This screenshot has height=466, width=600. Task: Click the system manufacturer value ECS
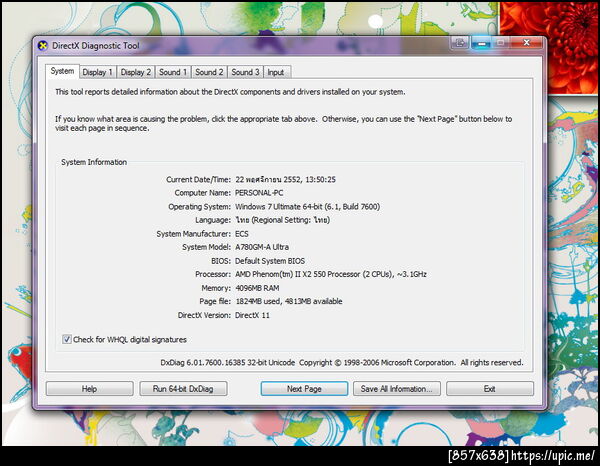pyautogui.click(x=241, y=234)
